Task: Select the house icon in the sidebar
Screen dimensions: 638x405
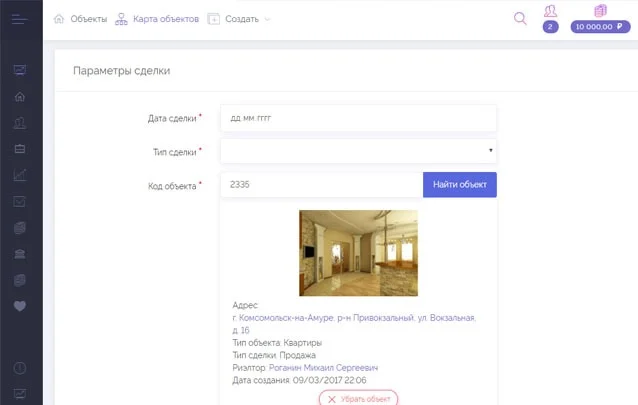Action: (x=20, y=96)
